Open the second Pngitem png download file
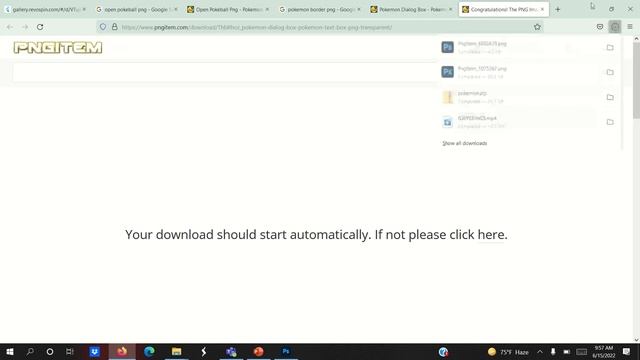640x360 pixels. point(518,72)
